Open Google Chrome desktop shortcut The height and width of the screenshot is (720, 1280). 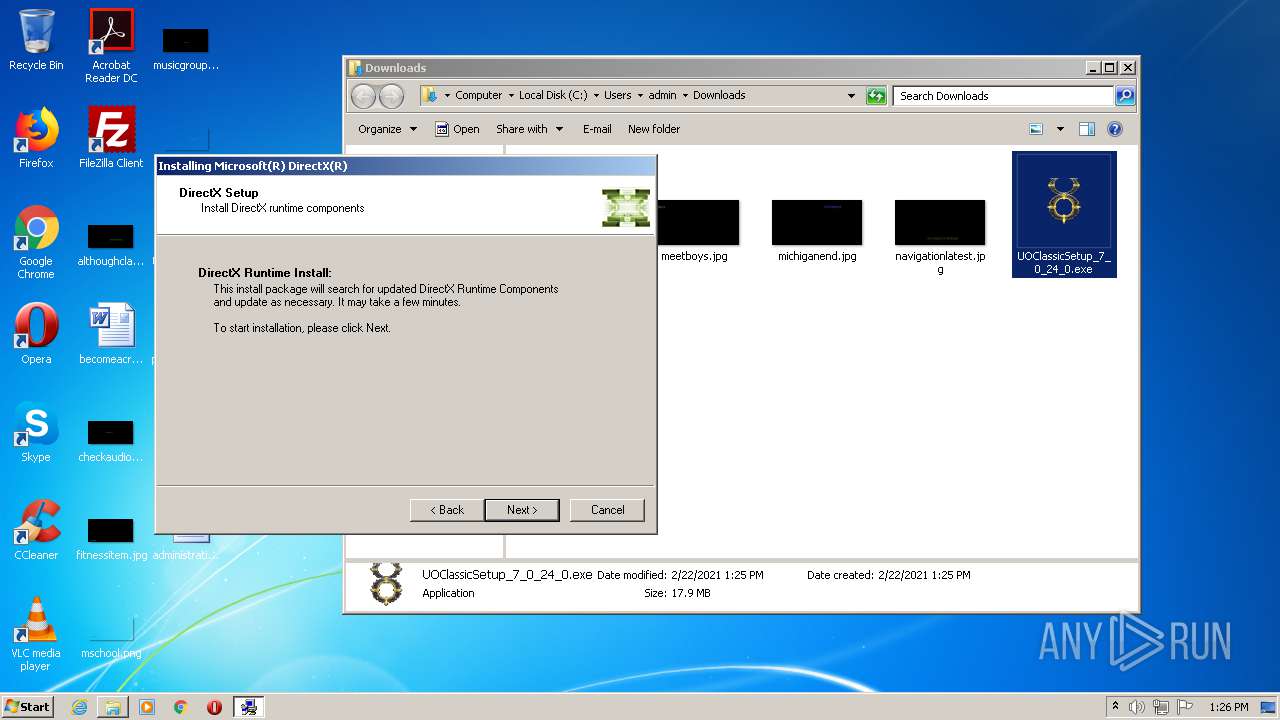(36, 242)
